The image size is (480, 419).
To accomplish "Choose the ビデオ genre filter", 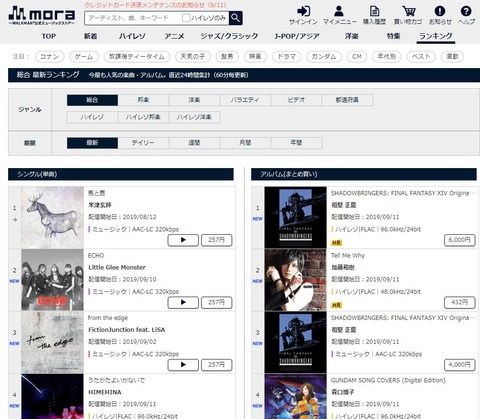I will click(296, 100).
